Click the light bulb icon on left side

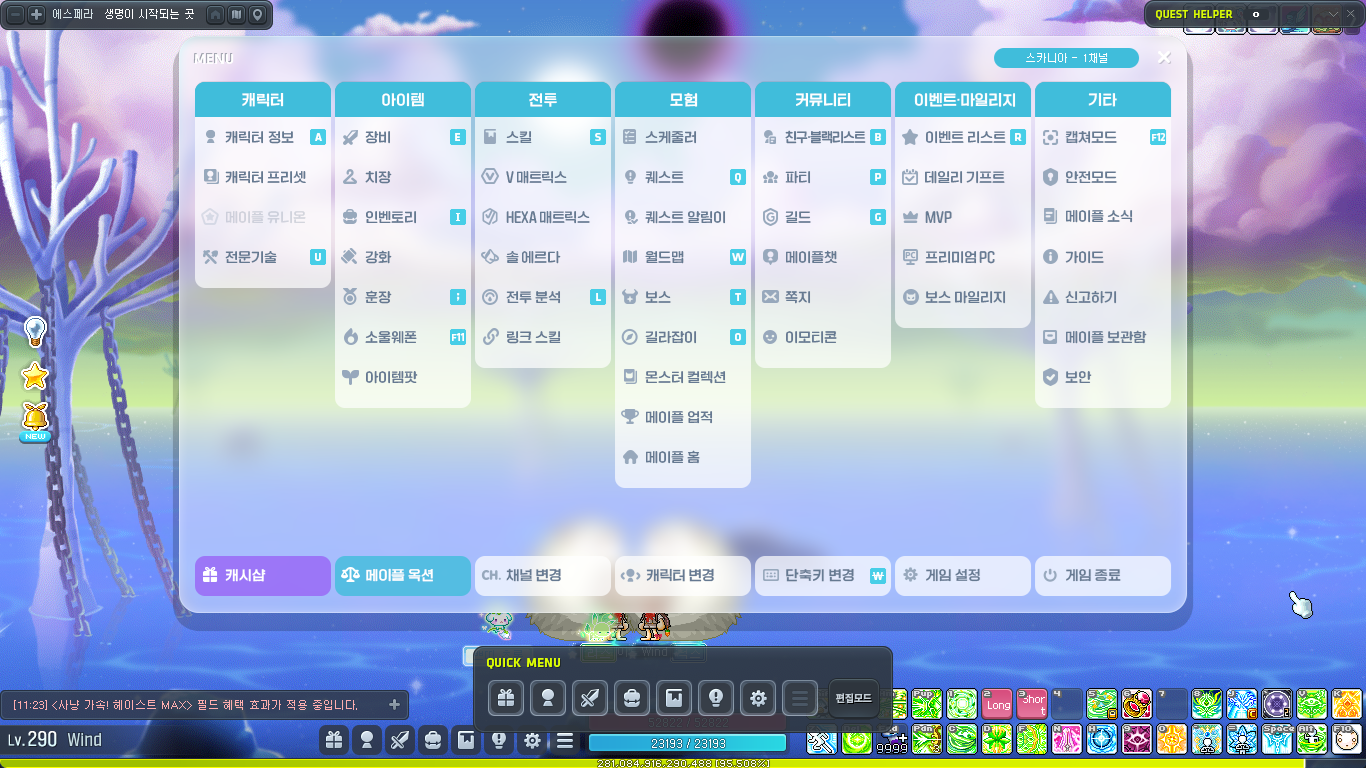[x=35, y=331]
